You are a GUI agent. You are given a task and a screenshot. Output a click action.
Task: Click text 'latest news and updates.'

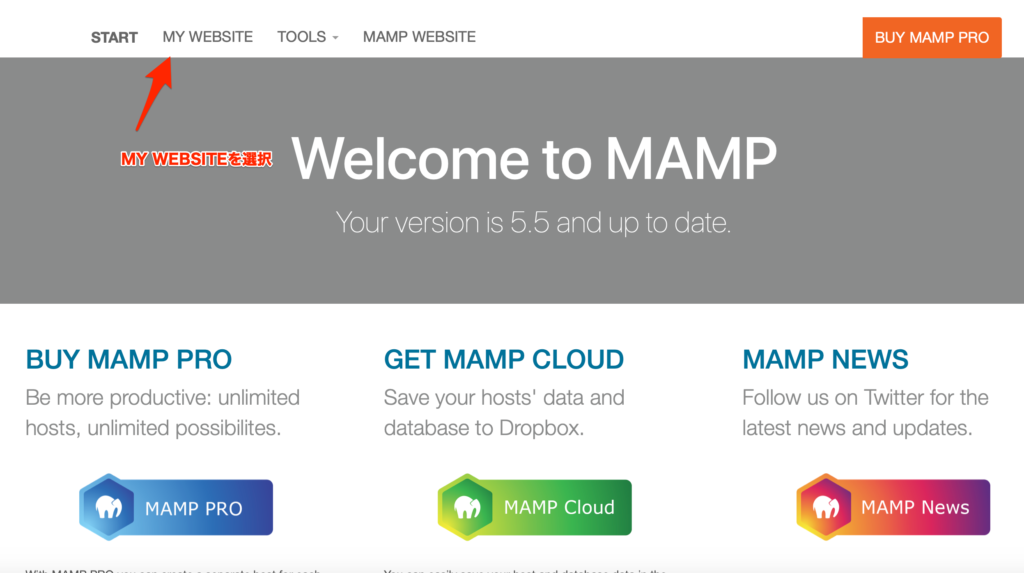coord(857,428)
